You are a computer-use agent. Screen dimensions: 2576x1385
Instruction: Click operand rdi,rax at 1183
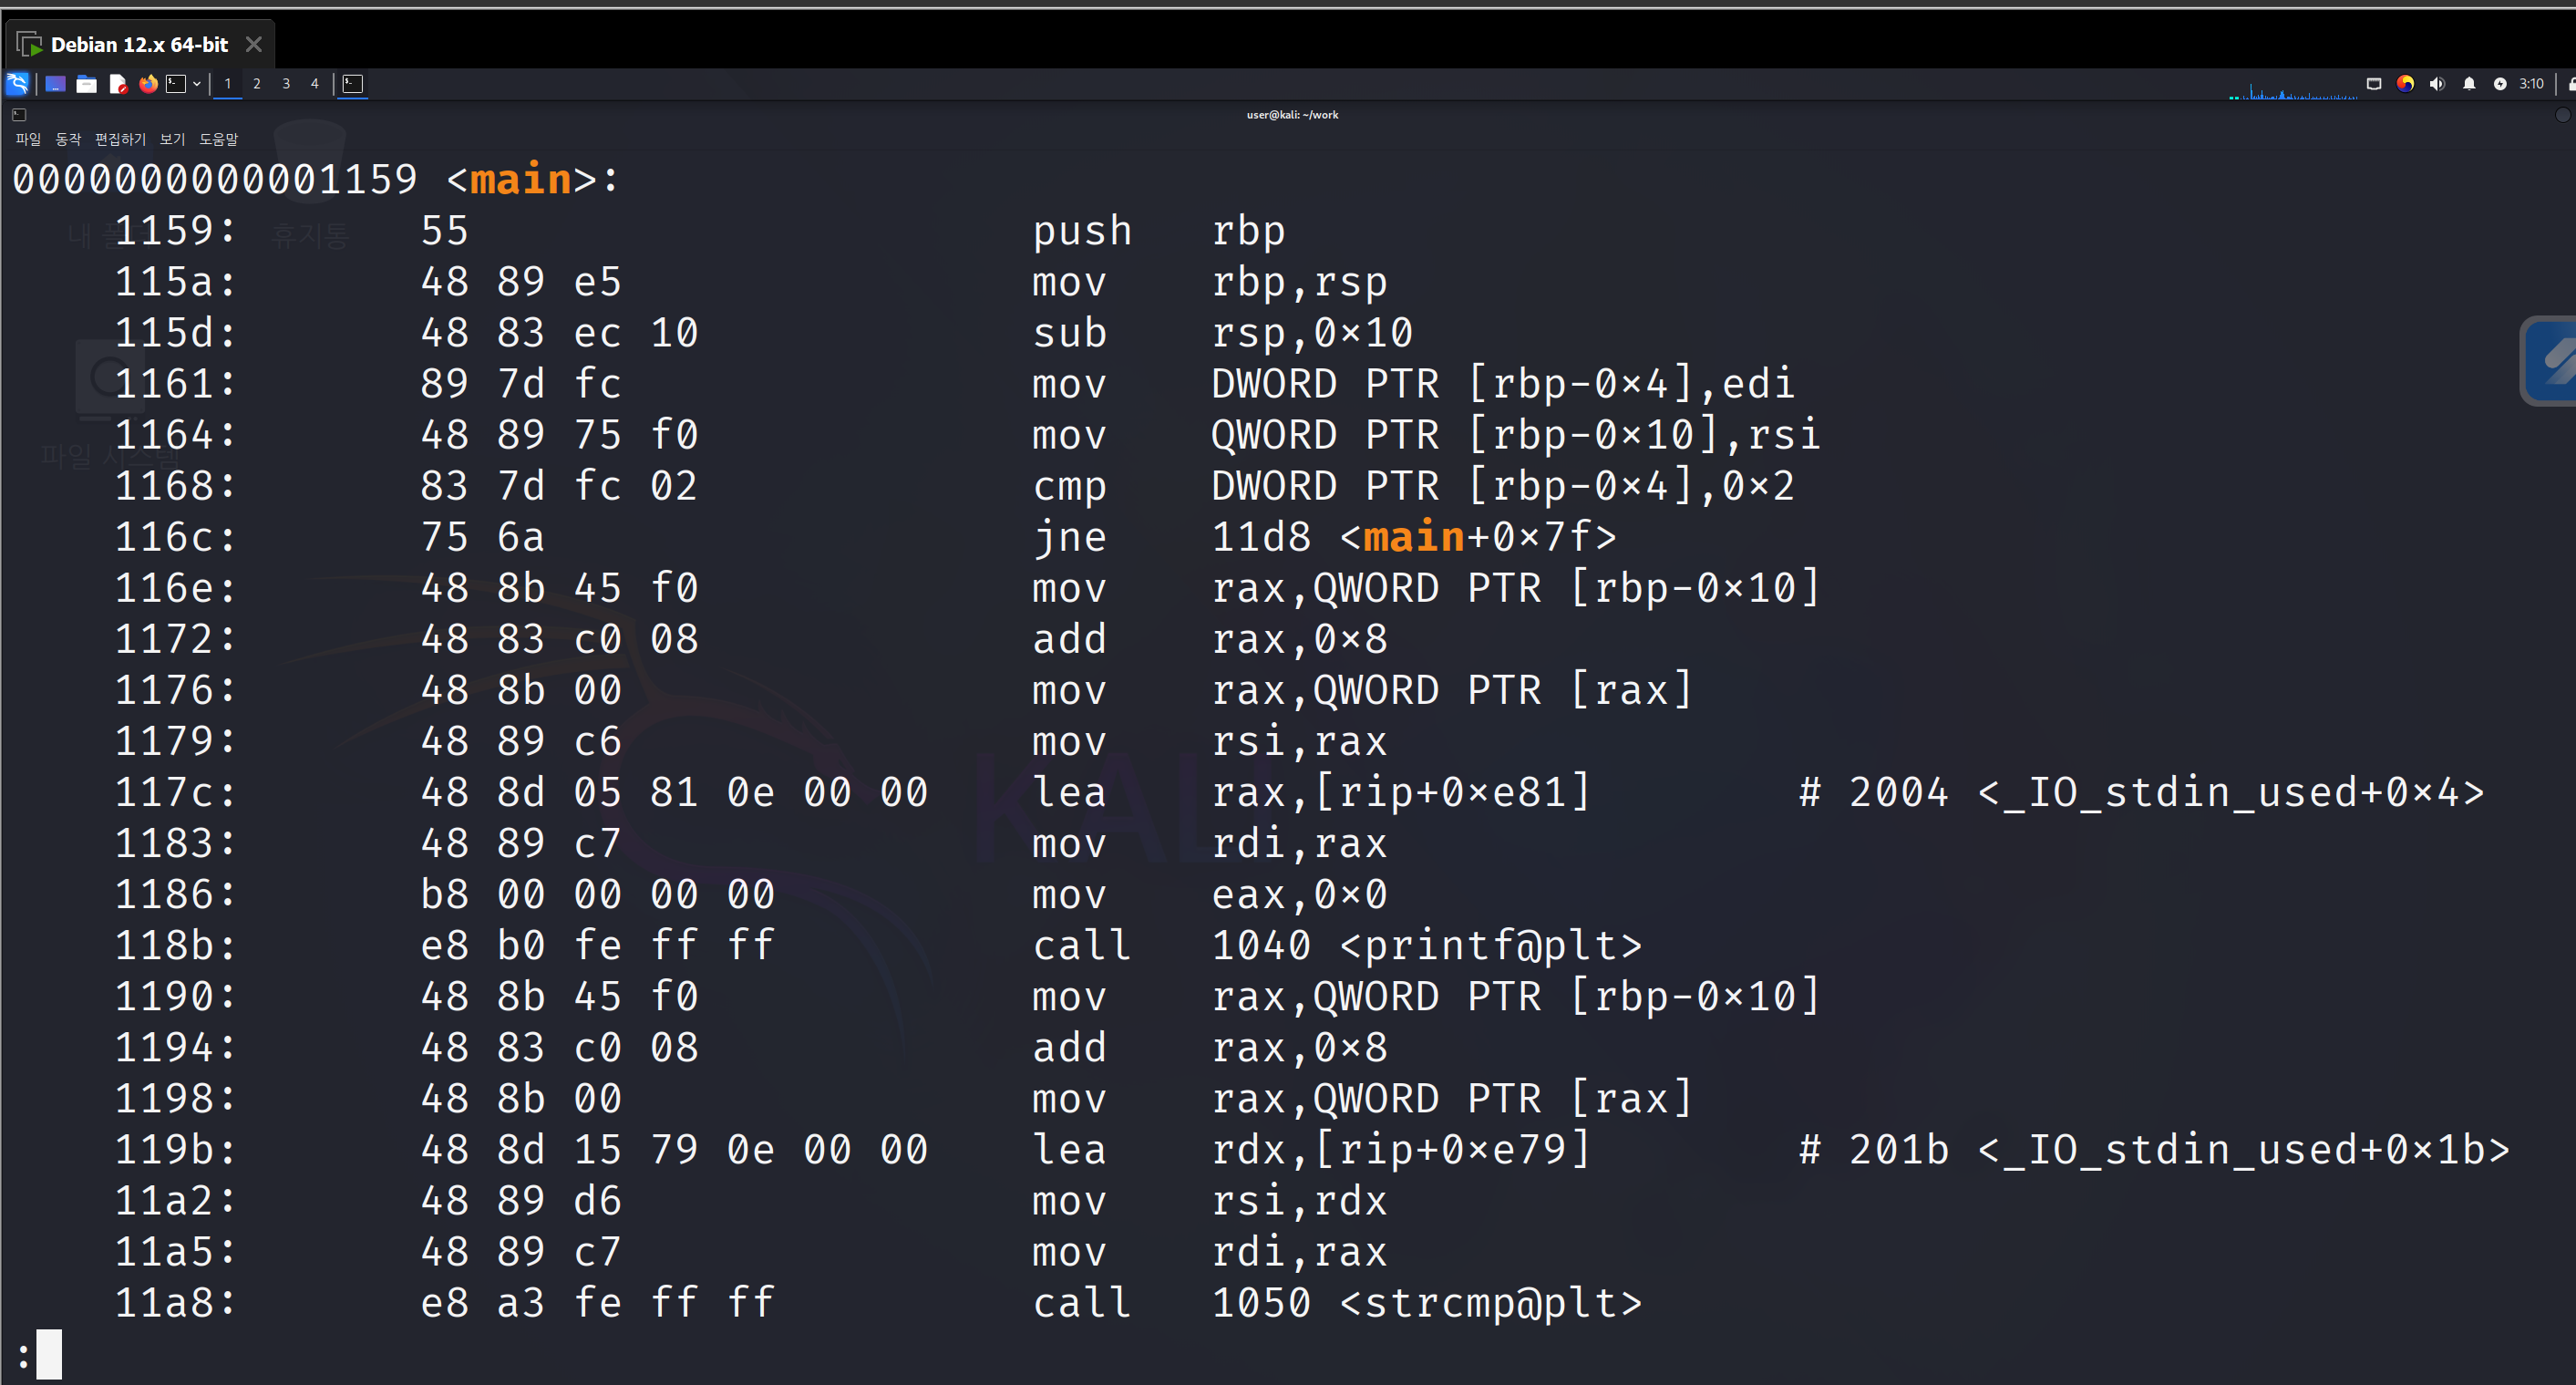click(x=1299, y=844)
